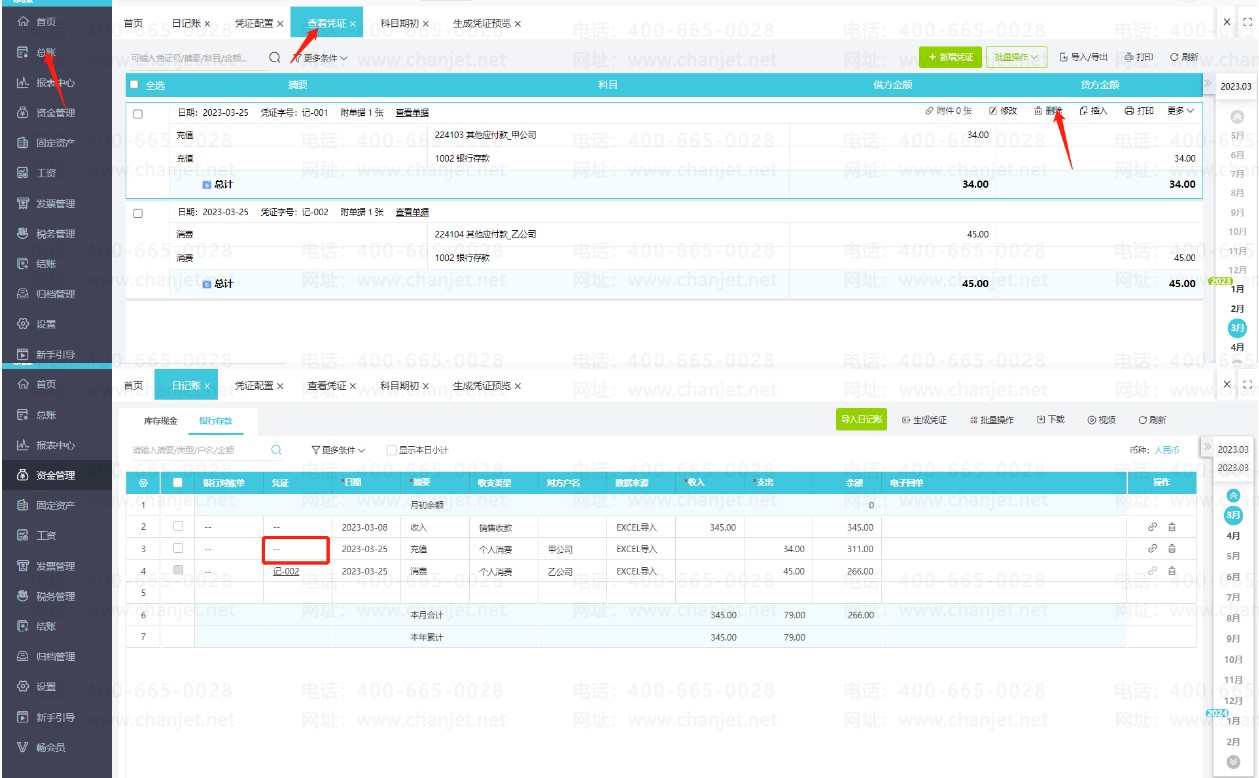The width and height of the screenshot is (1259, 778).
Task: Click 刷新 in the voucher page toolbar
Action: coord(1184,58)
